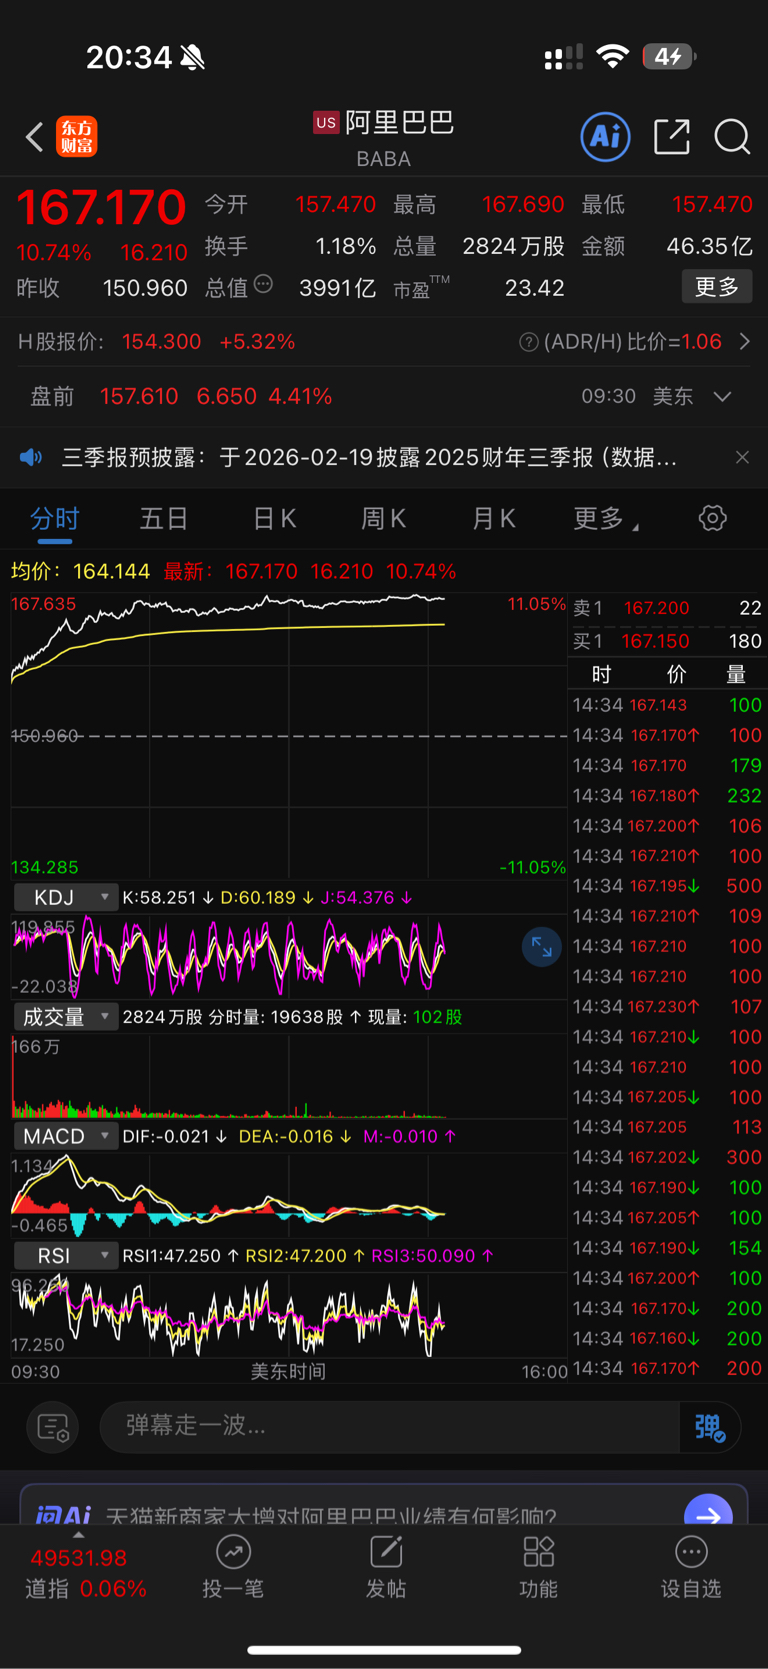The height and width of the screenshot is (1669, 768).
Task: Switch to the 日K tab
Action: [274, 518]
